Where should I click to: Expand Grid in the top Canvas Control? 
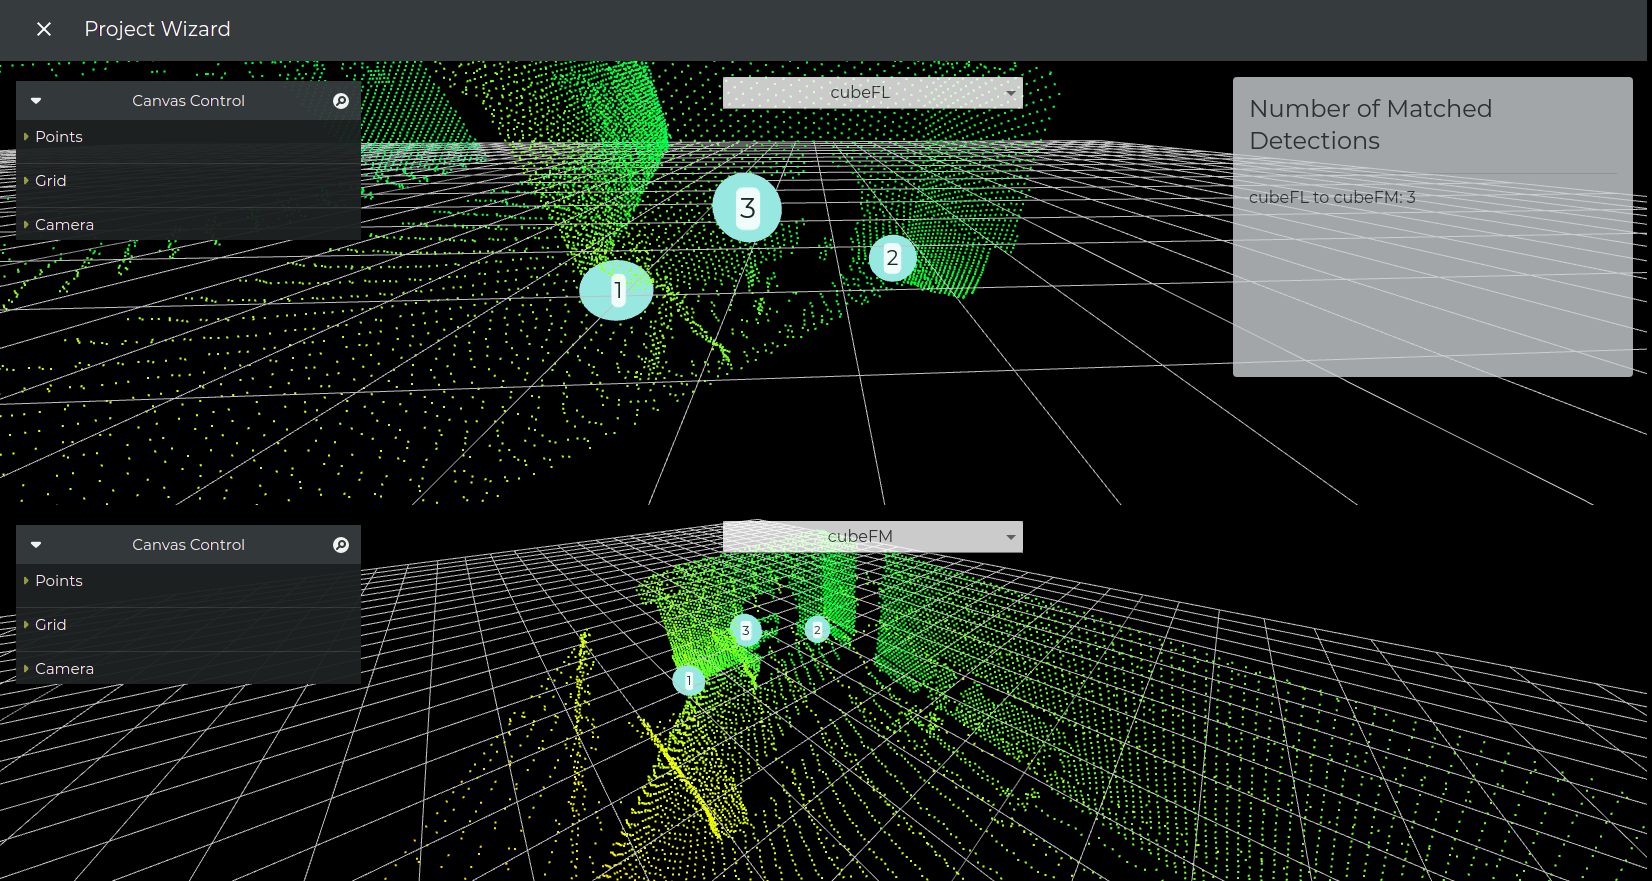pyautogui.click(x=188, y=181)
